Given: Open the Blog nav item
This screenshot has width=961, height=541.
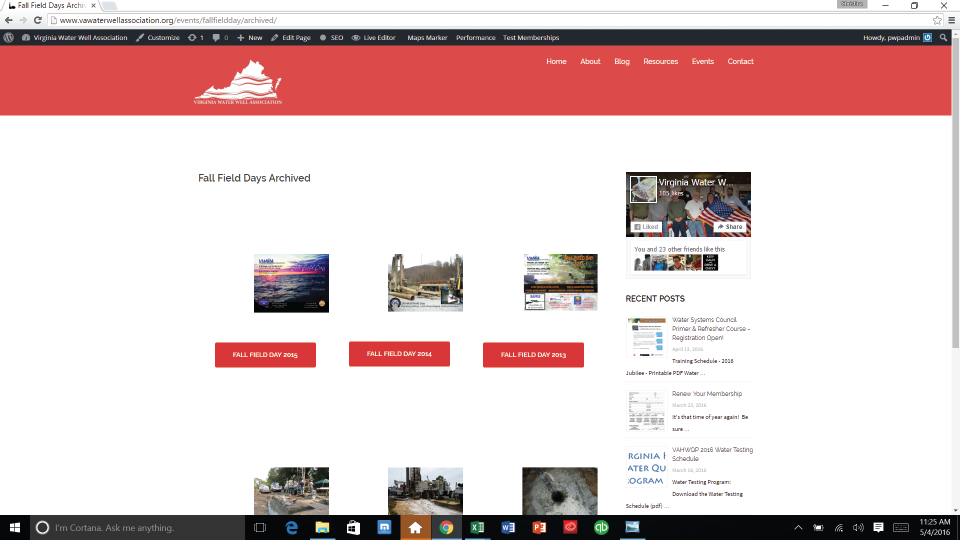Looking at the screenshot, I should coord(622,61).
